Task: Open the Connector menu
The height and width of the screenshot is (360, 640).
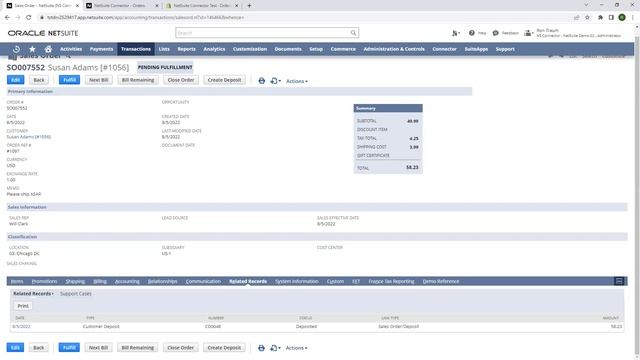Action: tap(444, 49)
